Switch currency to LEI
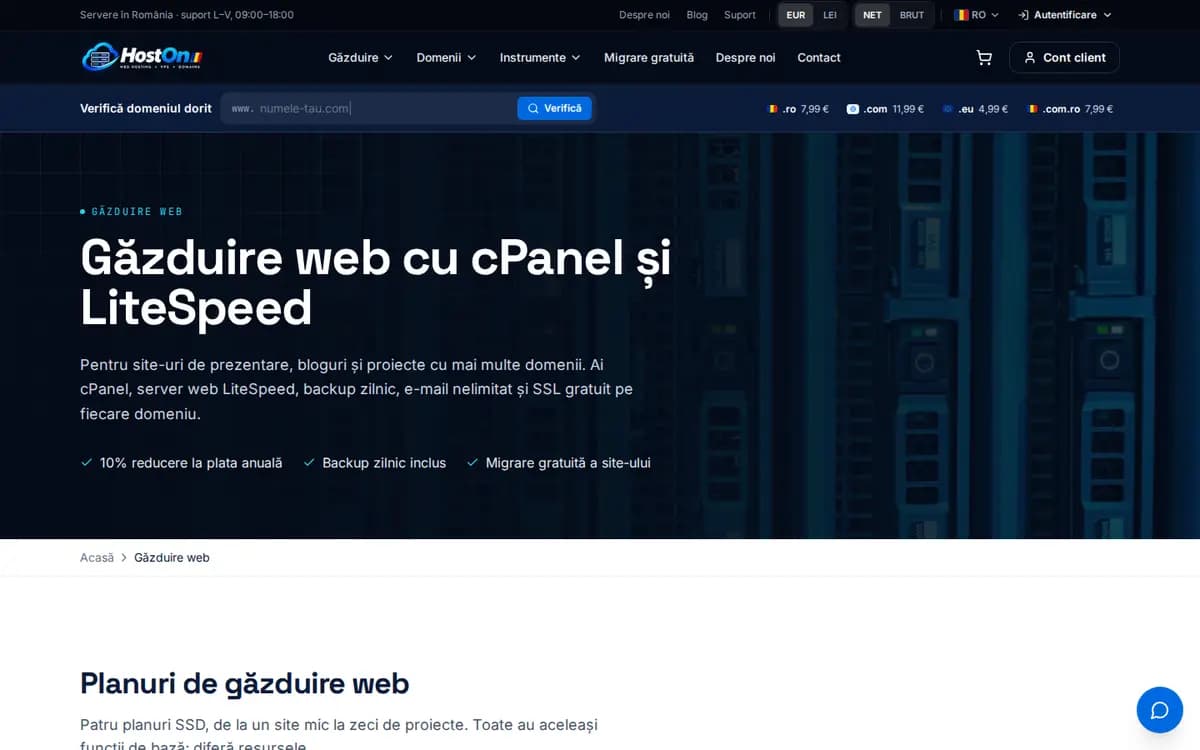The image size is (1200, 750). point(830,15)
